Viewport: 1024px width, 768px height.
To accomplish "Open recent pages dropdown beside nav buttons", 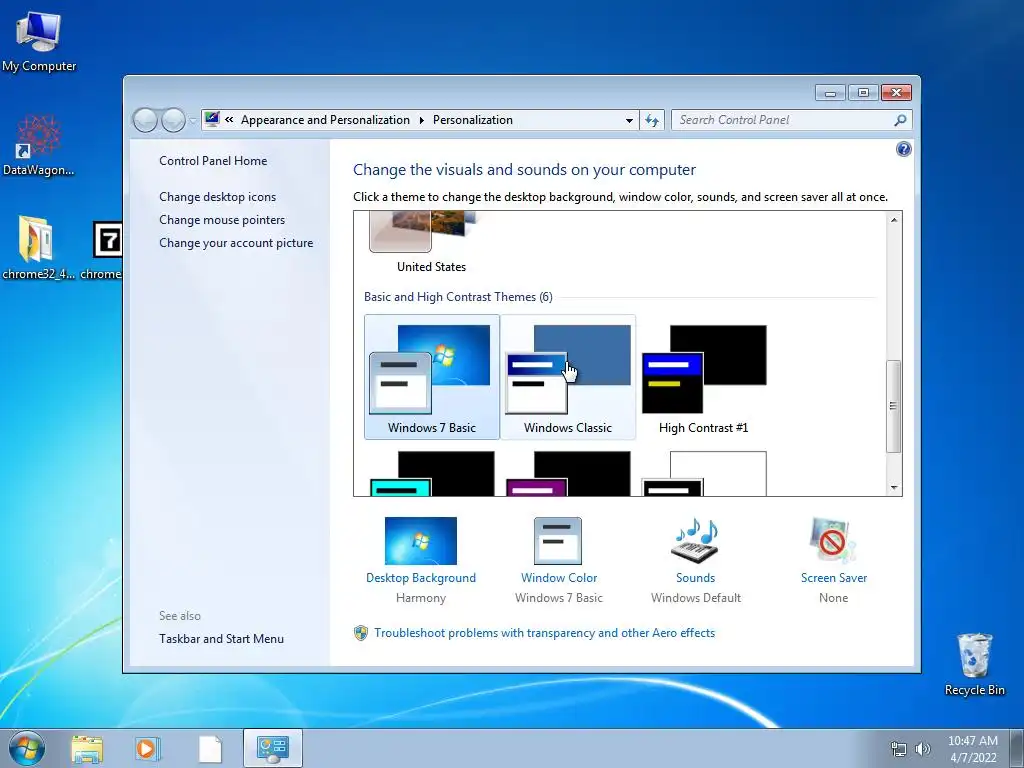I will (x=193, y=120).
